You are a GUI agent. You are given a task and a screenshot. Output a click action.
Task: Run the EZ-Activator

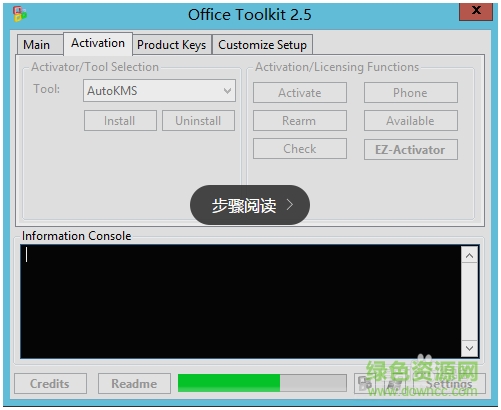tap(411, 150)
